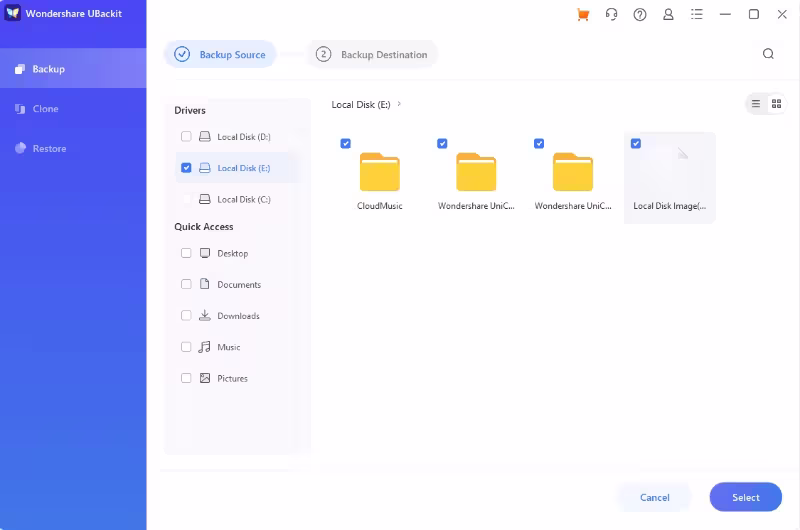Click the Local Disk (D:) drive icon
This screenshot has width=800, height=530.
coord(205,136)
